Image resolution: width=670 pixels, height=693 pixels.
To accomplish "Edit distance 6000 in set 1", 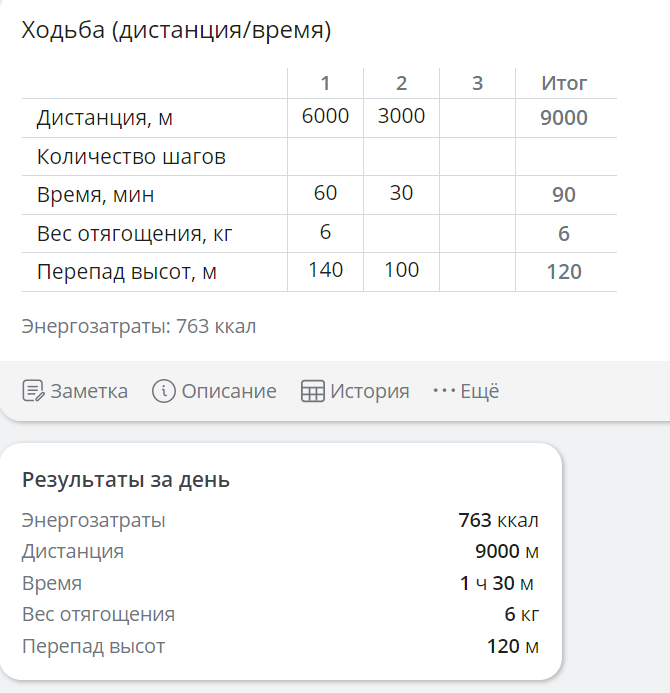I will [x=325, y=118].
